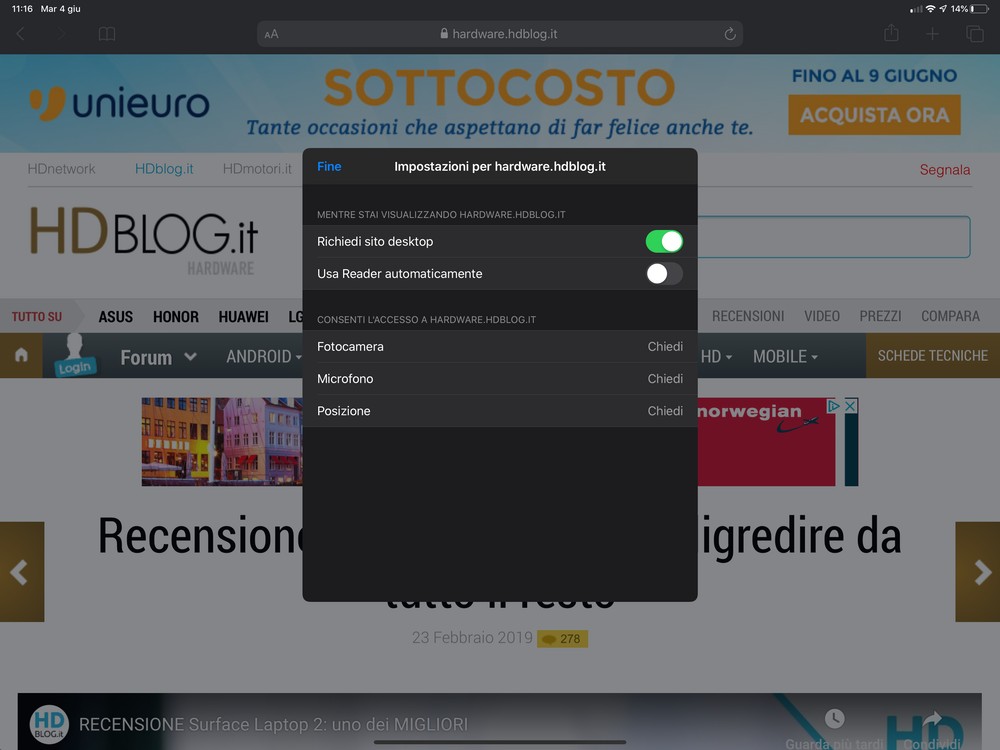Open the 278 comments badge
This screenshot has width=1000, height=750.
(562, 638)
